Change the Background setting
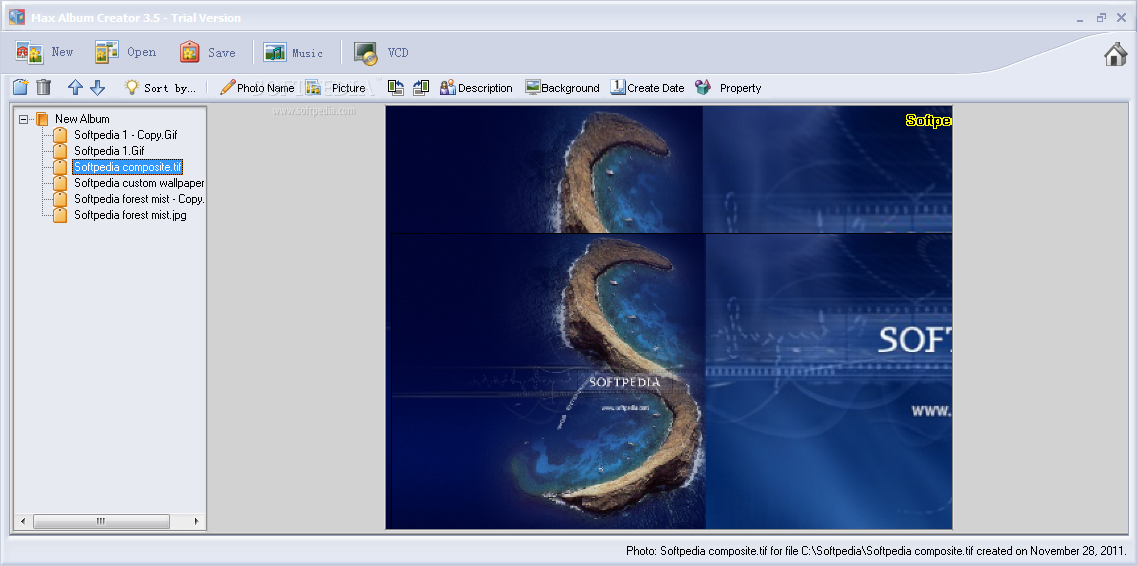Image resolution: width=1138 pixels, height=566 pixels. tap(562, 88)
